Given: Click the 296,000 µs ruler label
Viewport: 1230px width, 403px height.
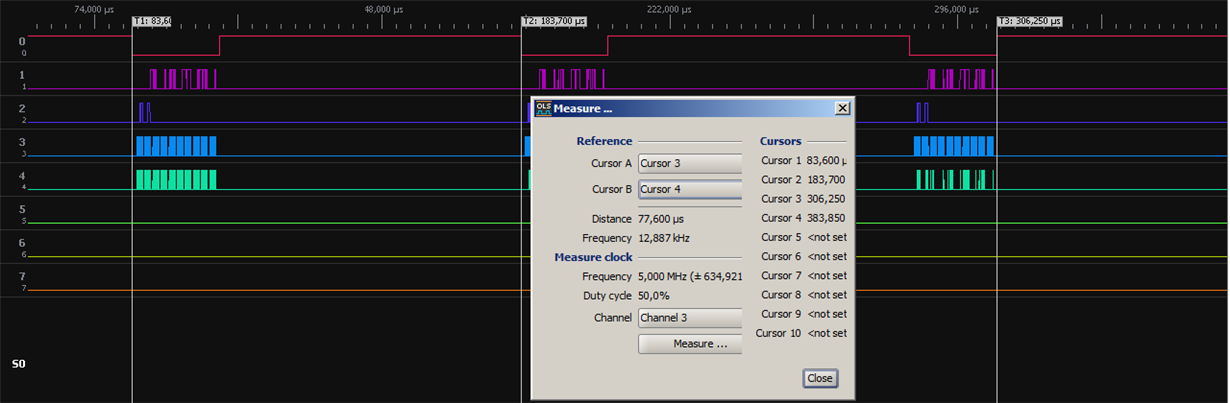Looking at the screenshot, I should 958,8.
